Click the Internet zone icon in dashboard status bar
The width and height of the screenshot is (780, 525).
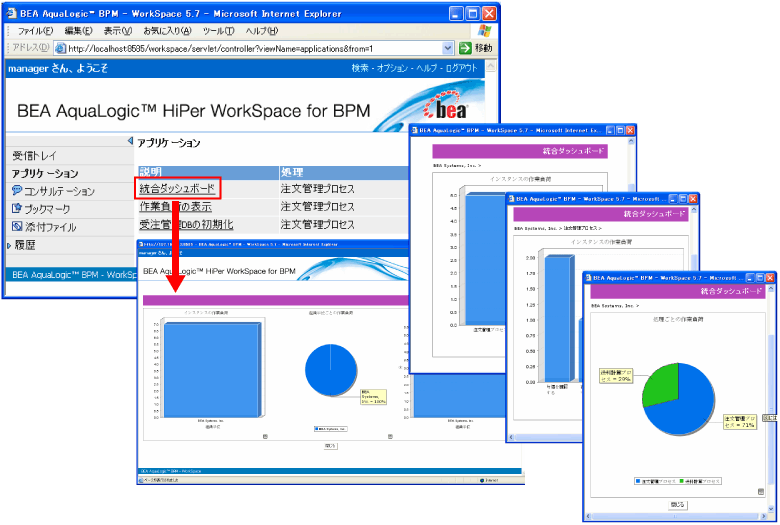(x=482, y=480)
